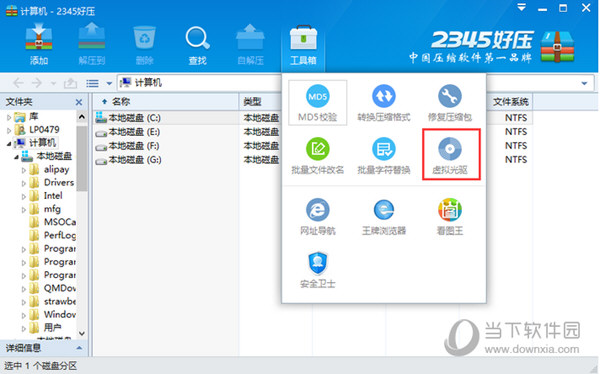The height and width of the screenshot is (374, 600).
Task: Click the forward navigation arrow
Action: [37, 83]
